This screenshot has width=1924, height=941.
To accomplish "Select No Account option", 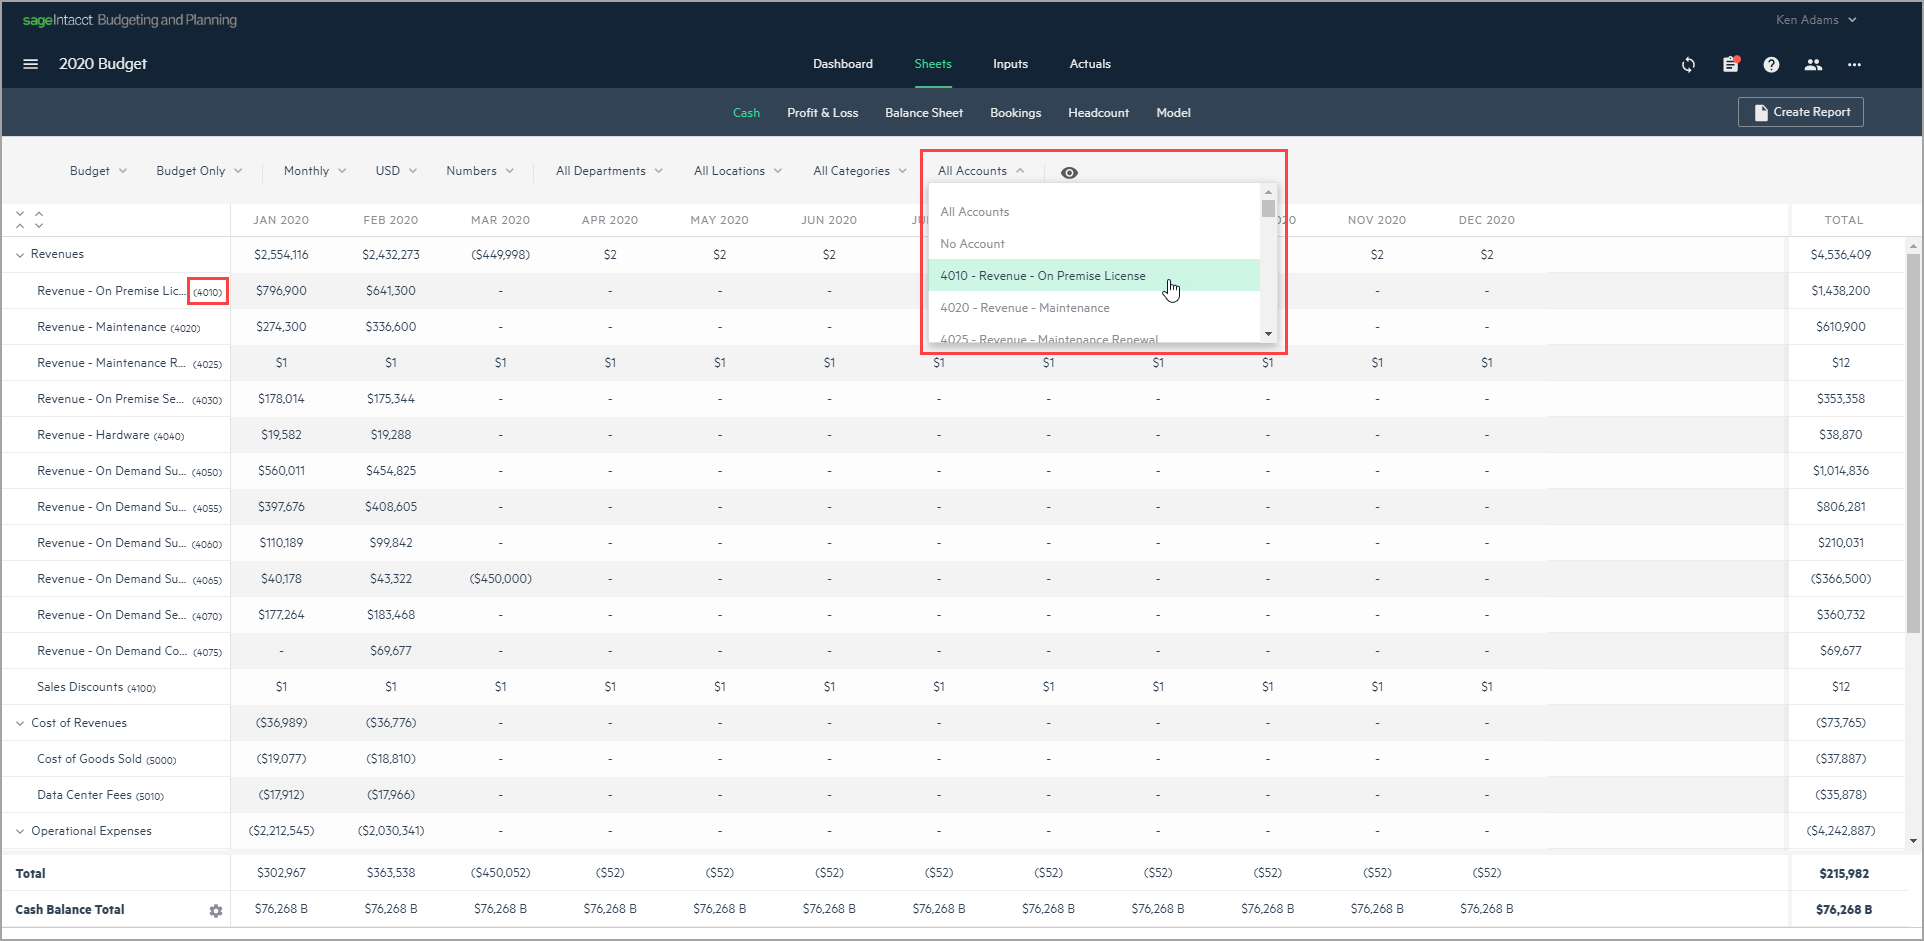I will click(x=1094, y=244).
